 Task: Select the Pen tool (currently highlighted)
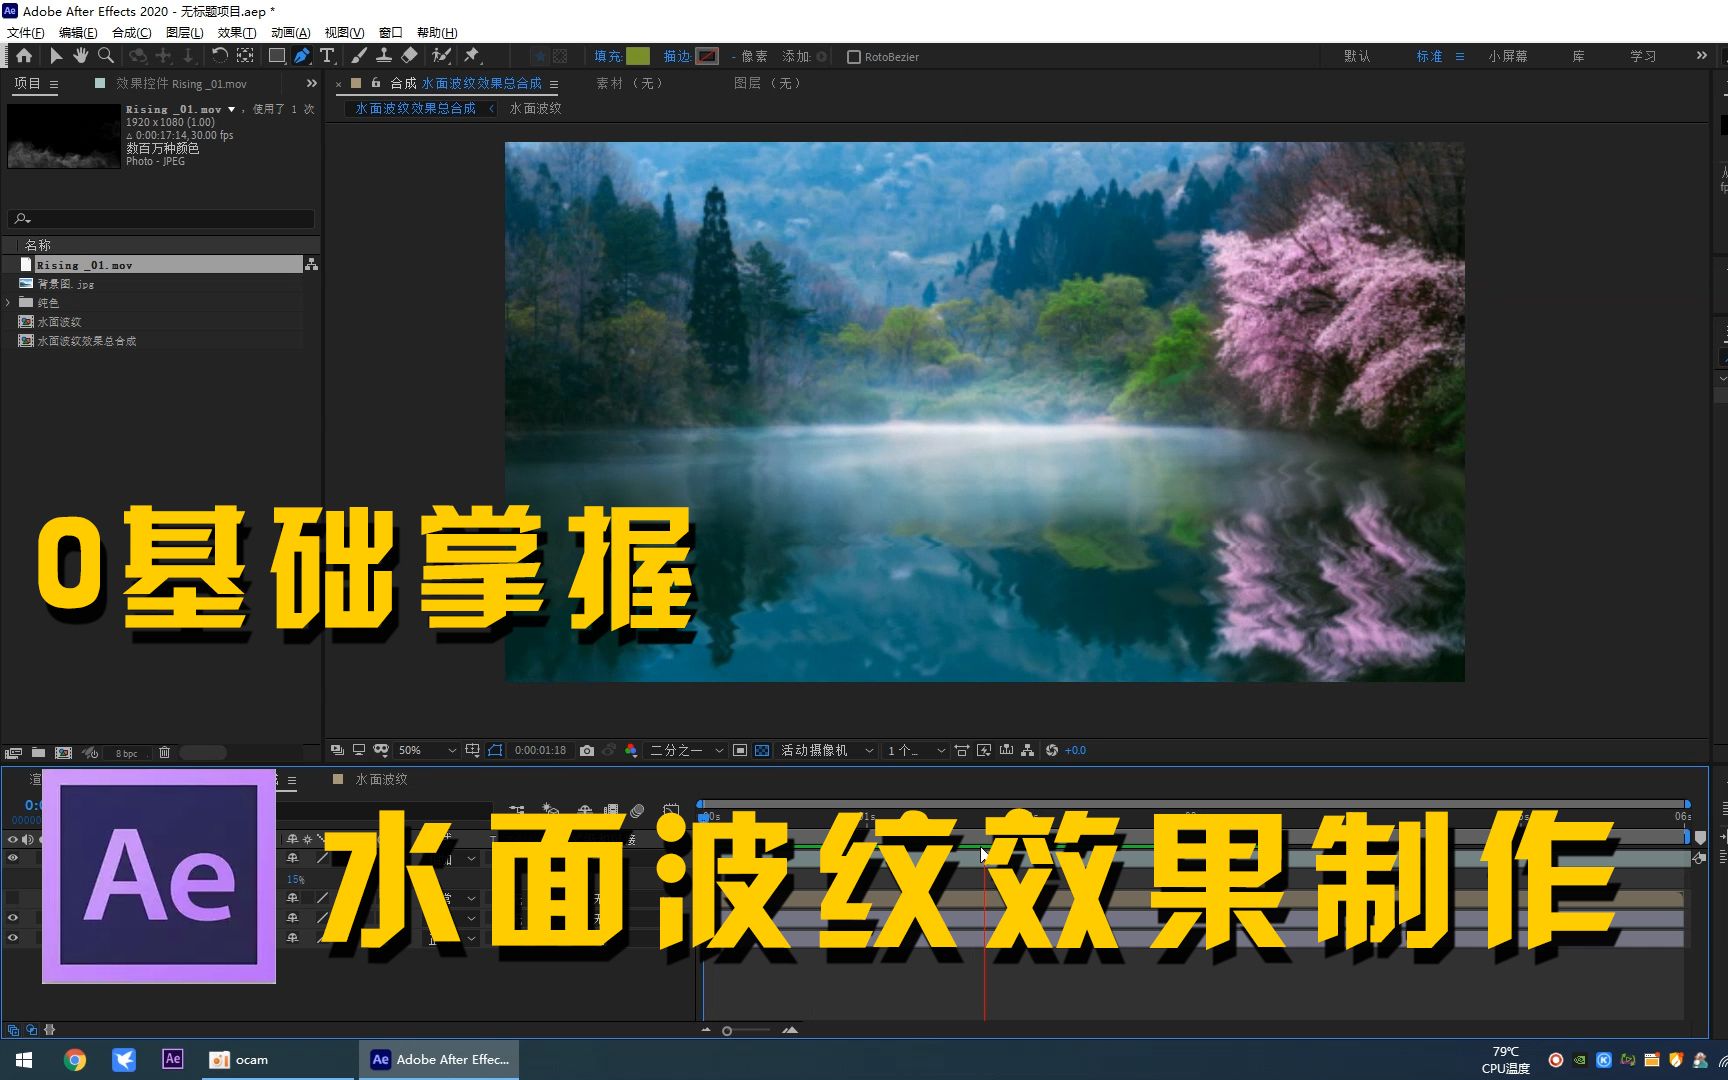pos(302,57)
